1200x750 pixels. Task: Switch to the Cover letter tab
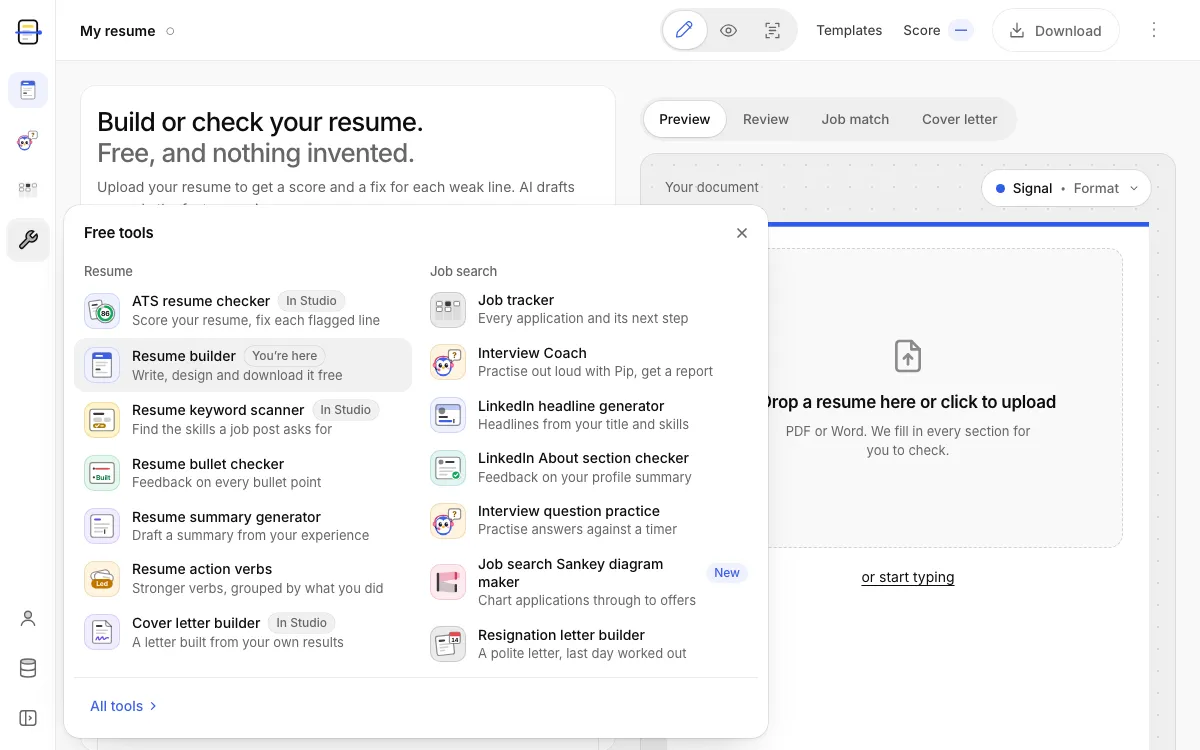pos(960,119)
